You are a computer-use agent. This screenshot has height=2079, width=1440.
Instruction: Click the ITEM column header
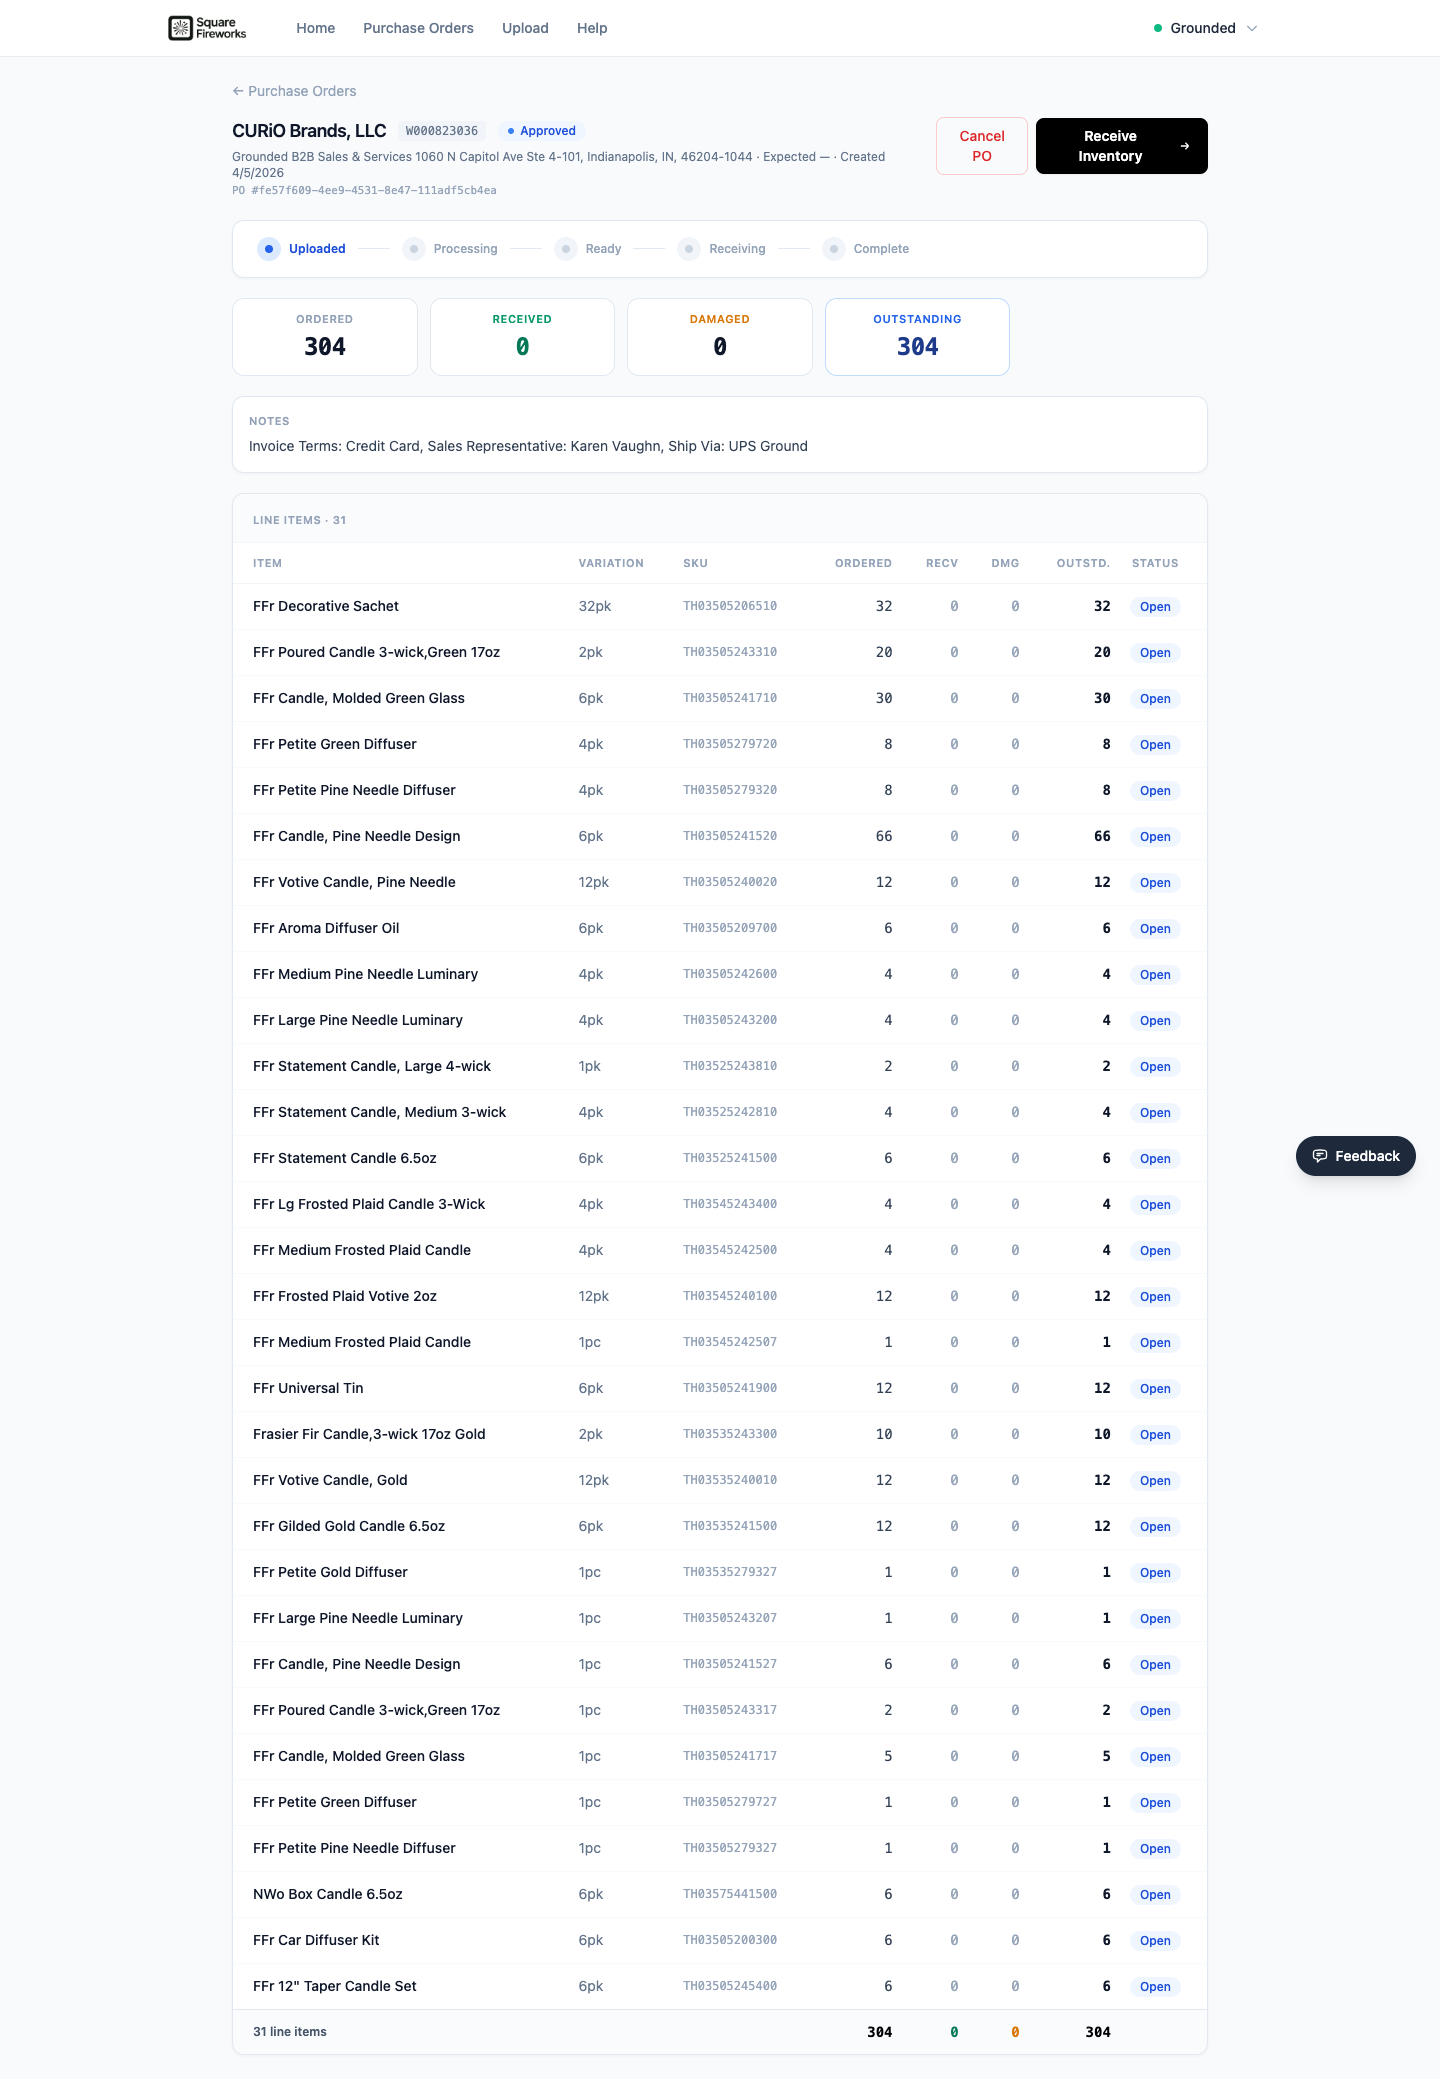point(268,563)
